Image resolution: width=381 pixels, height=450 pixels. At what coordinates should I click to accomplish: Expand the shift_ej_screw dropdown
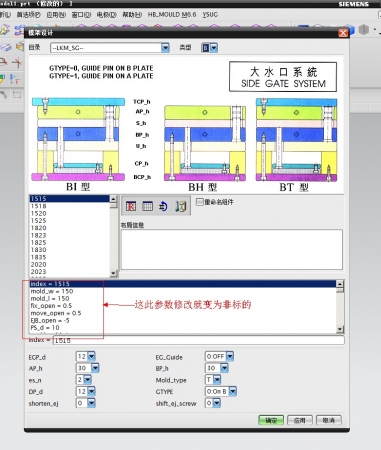(217, 403)
